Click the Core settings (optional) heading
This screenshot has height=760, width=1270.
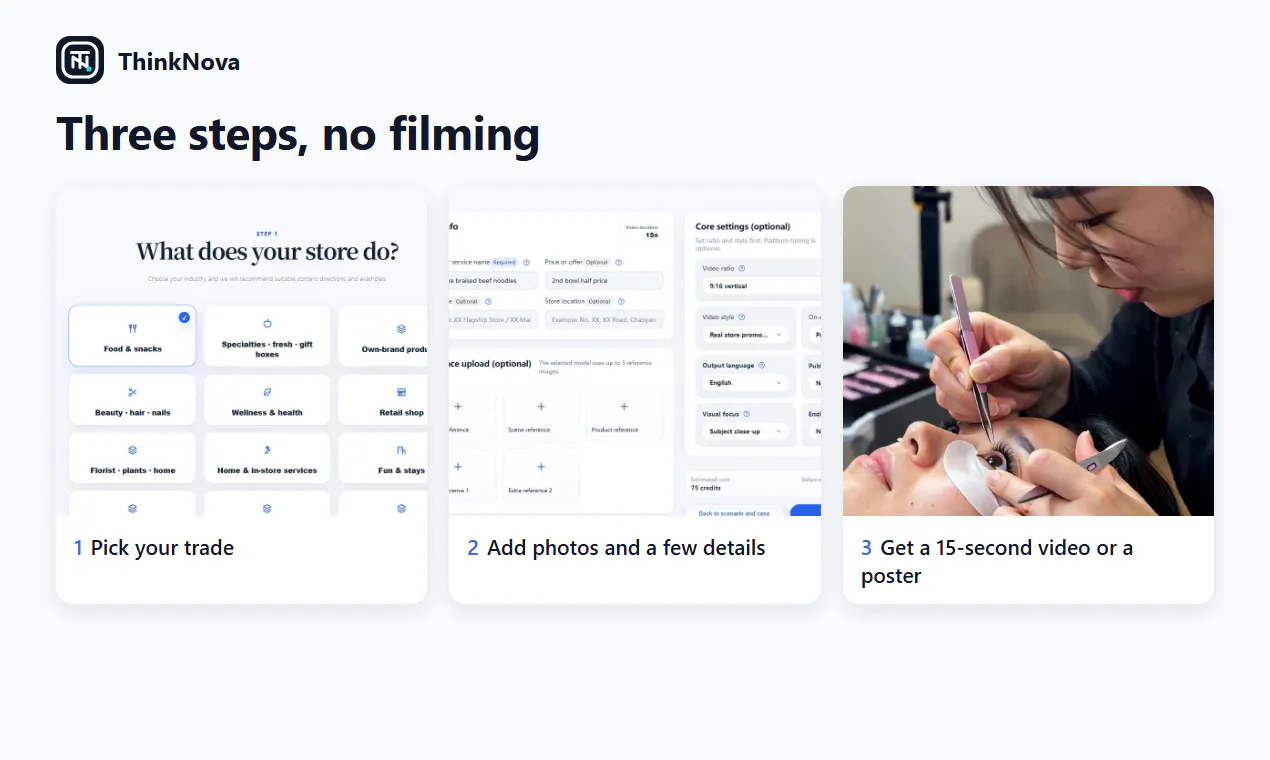tap(743, 227)
